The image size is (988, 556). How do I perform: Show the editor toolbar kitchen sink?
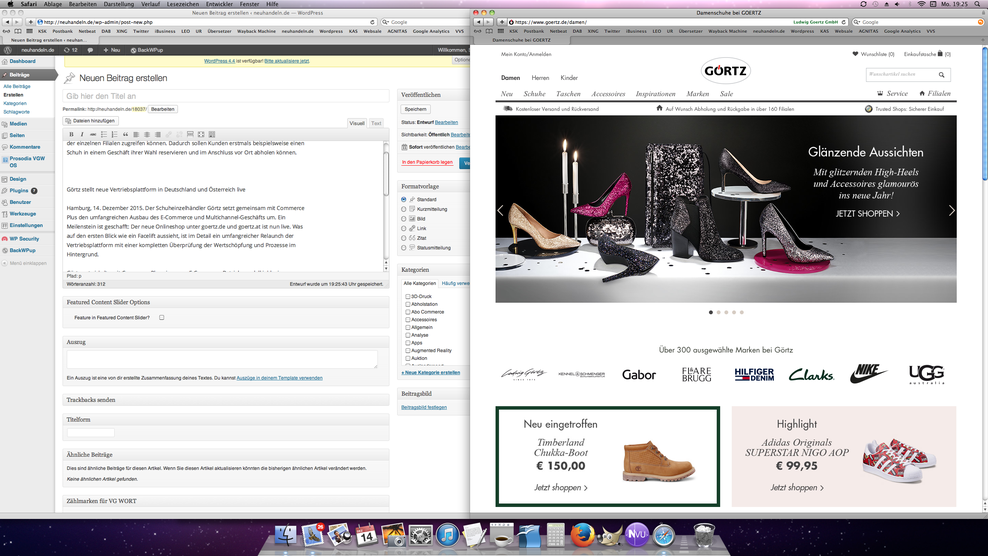pyautogui.click(x=212, y=134)
